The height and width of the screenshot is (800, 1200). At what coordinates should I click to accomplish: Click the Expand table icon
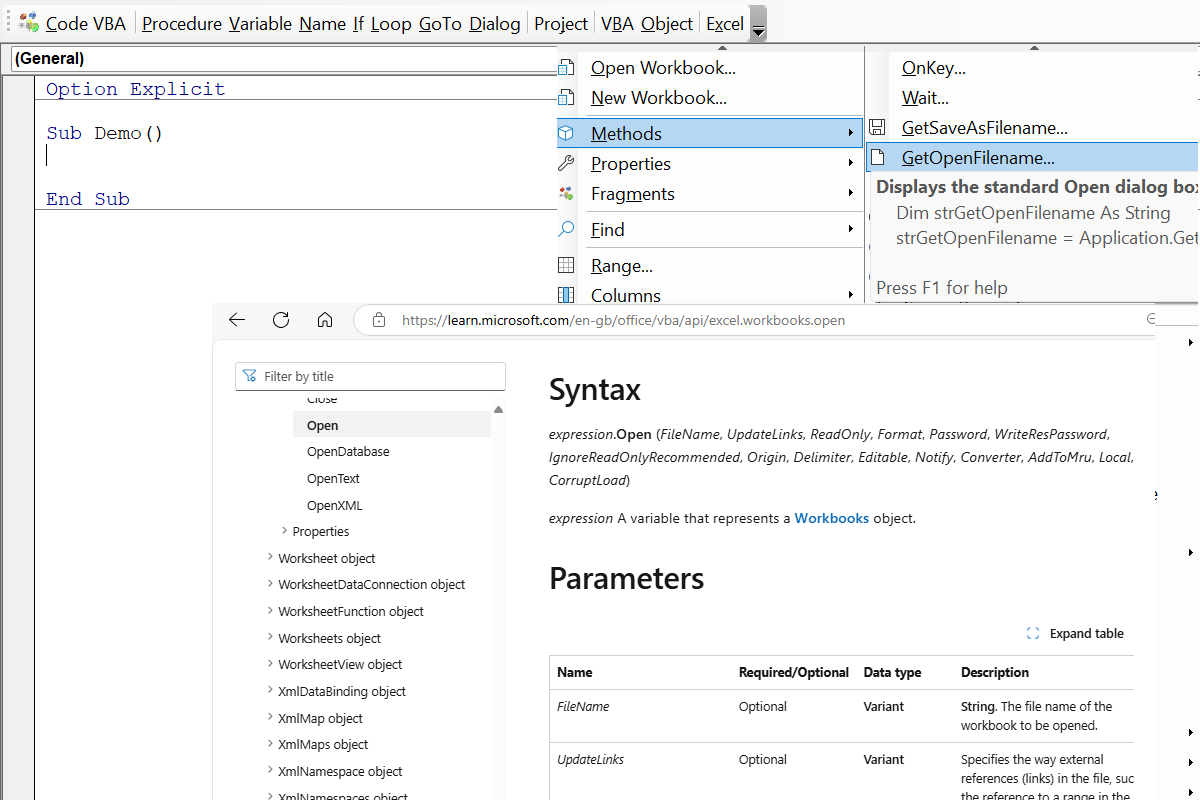[x=1033, y=633]
